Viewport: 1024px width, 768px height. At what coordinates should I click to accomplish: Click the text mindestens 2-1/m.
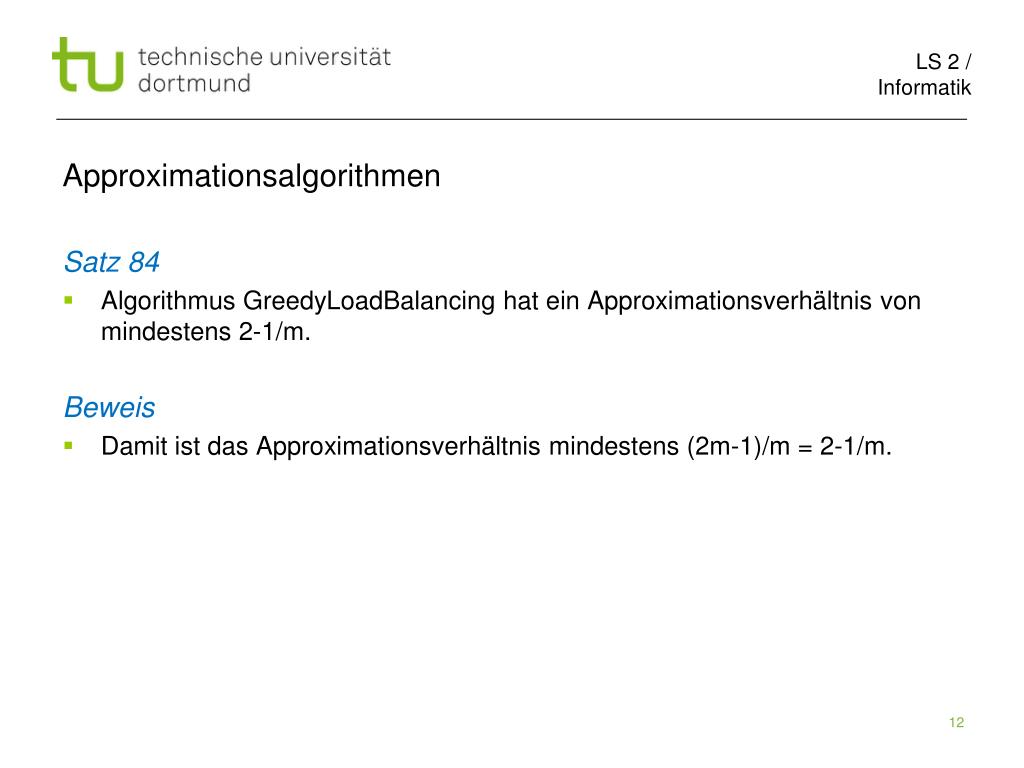206,332
